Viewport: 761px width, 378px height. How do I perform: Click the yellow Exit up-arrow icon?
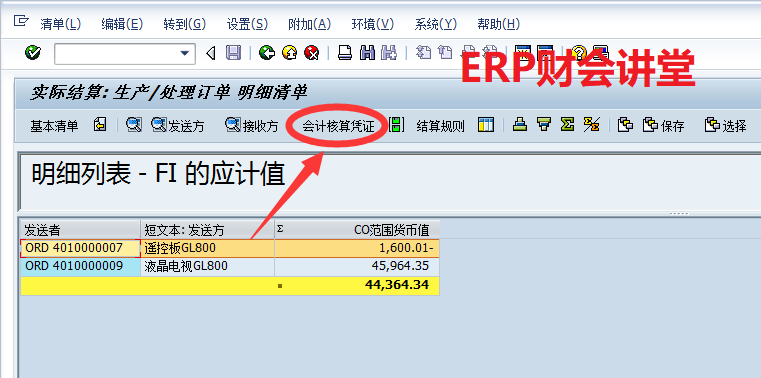tap(289, 52)
